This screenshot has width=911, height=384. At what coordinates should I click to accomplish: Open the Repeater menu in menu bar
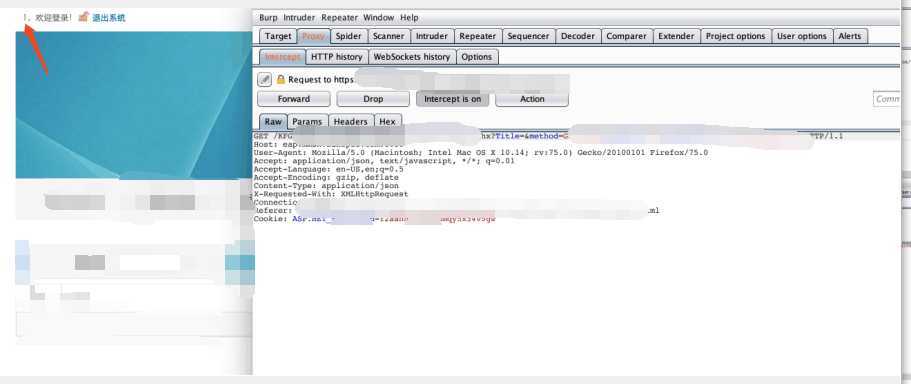[340, 18]
